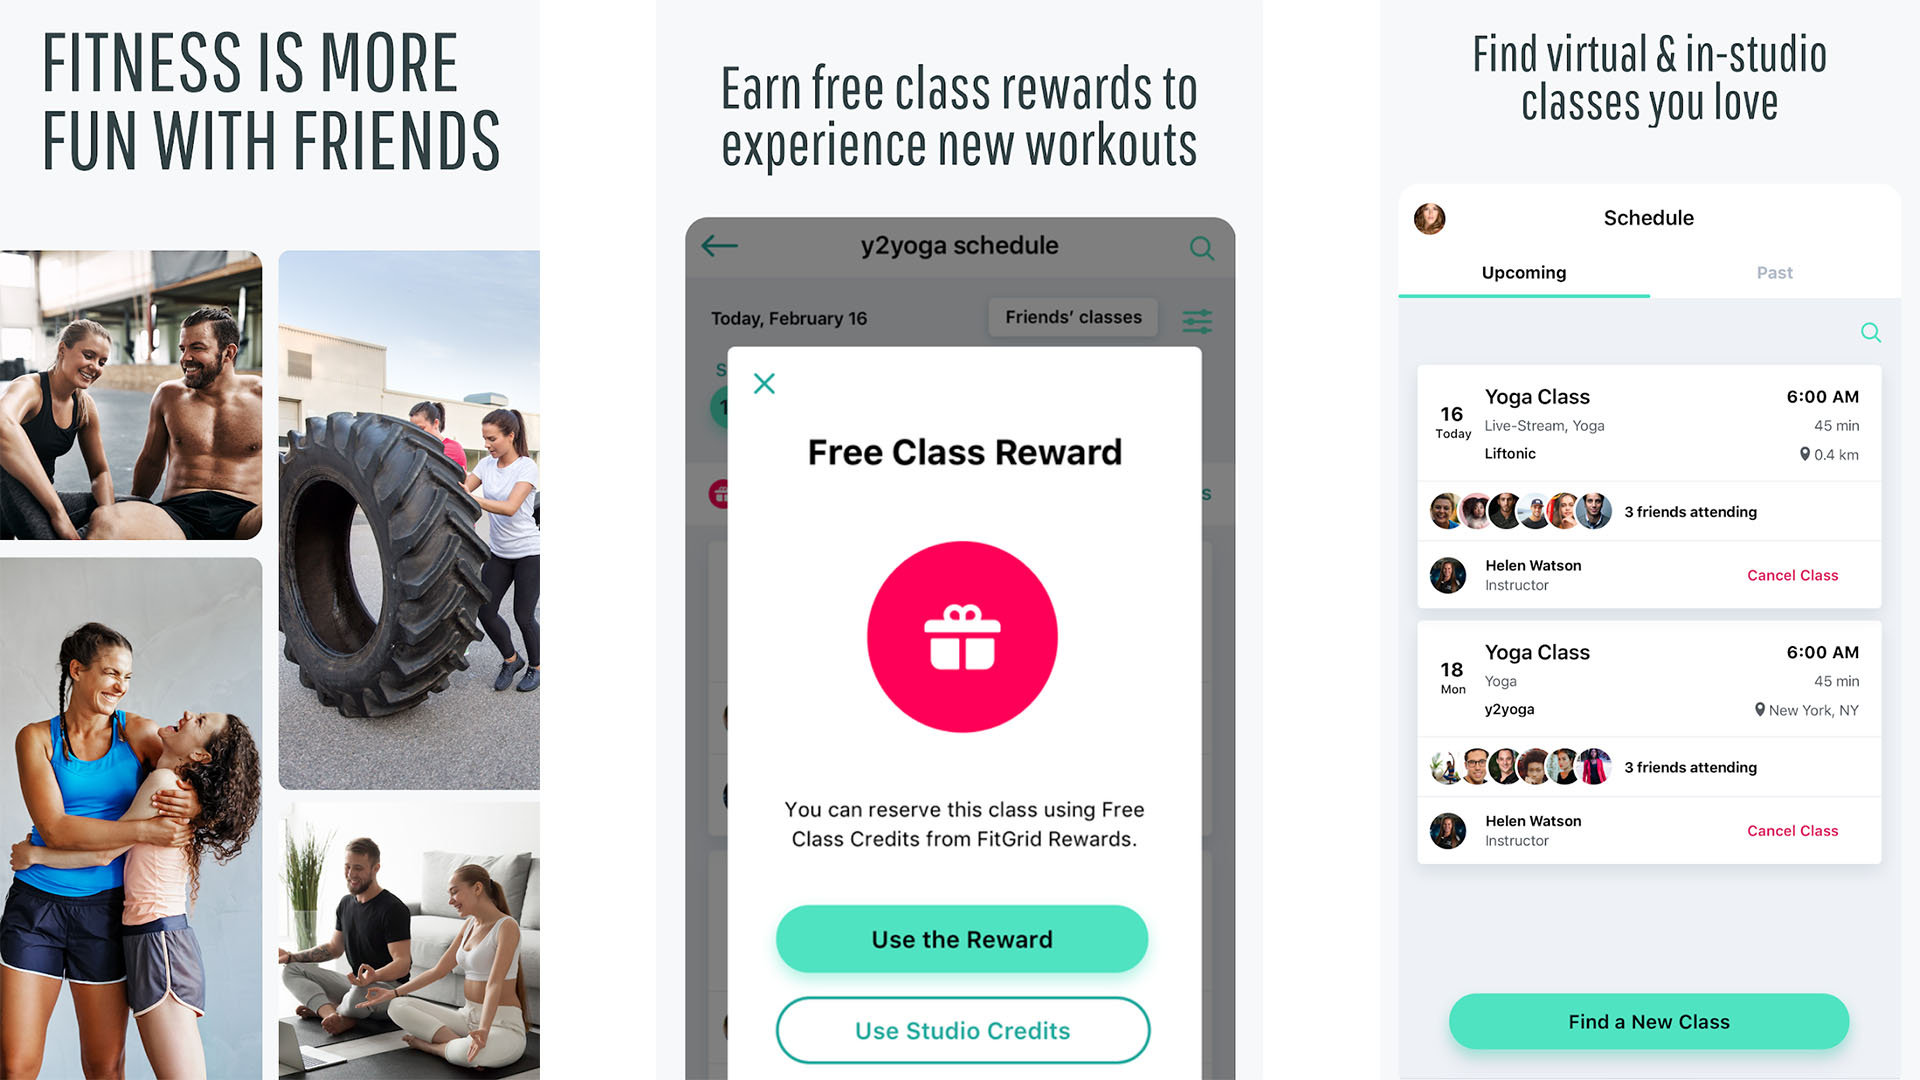
Task: Select Friends' classes toggle
Action: click(x=1075, y=316)
